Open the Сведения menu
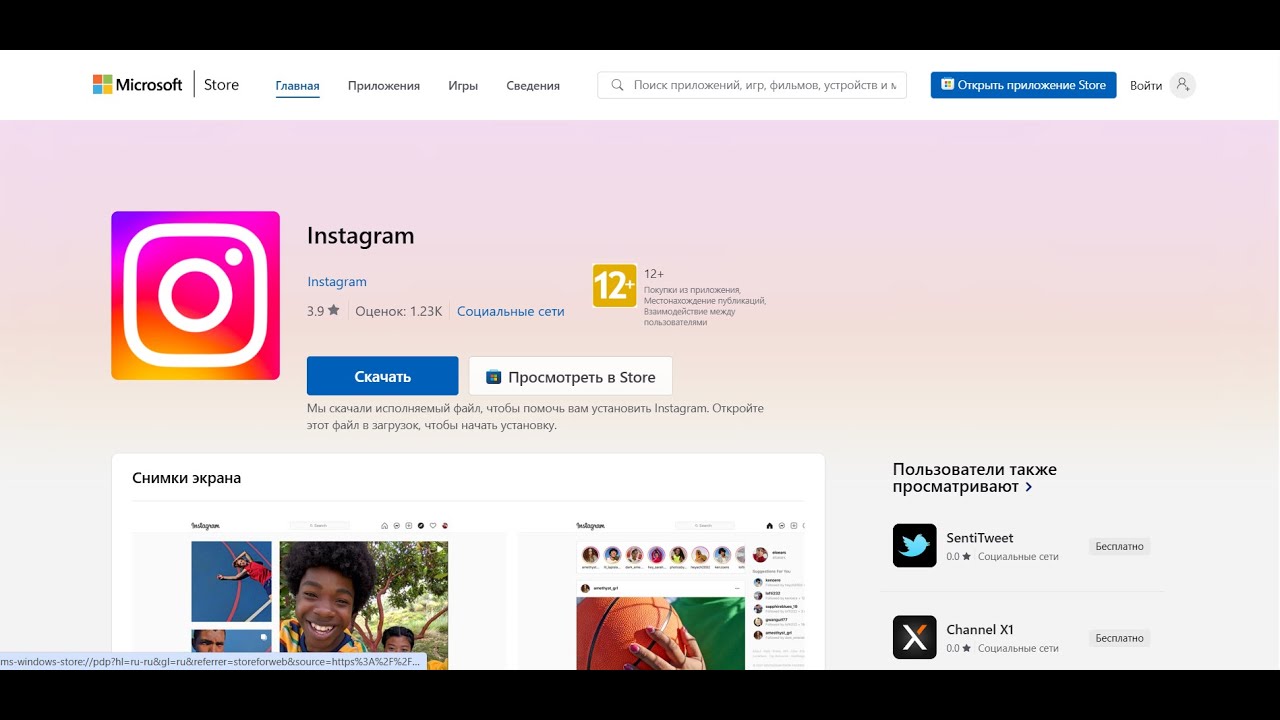This screenshot has height=720, width=1280. (533, 86)
